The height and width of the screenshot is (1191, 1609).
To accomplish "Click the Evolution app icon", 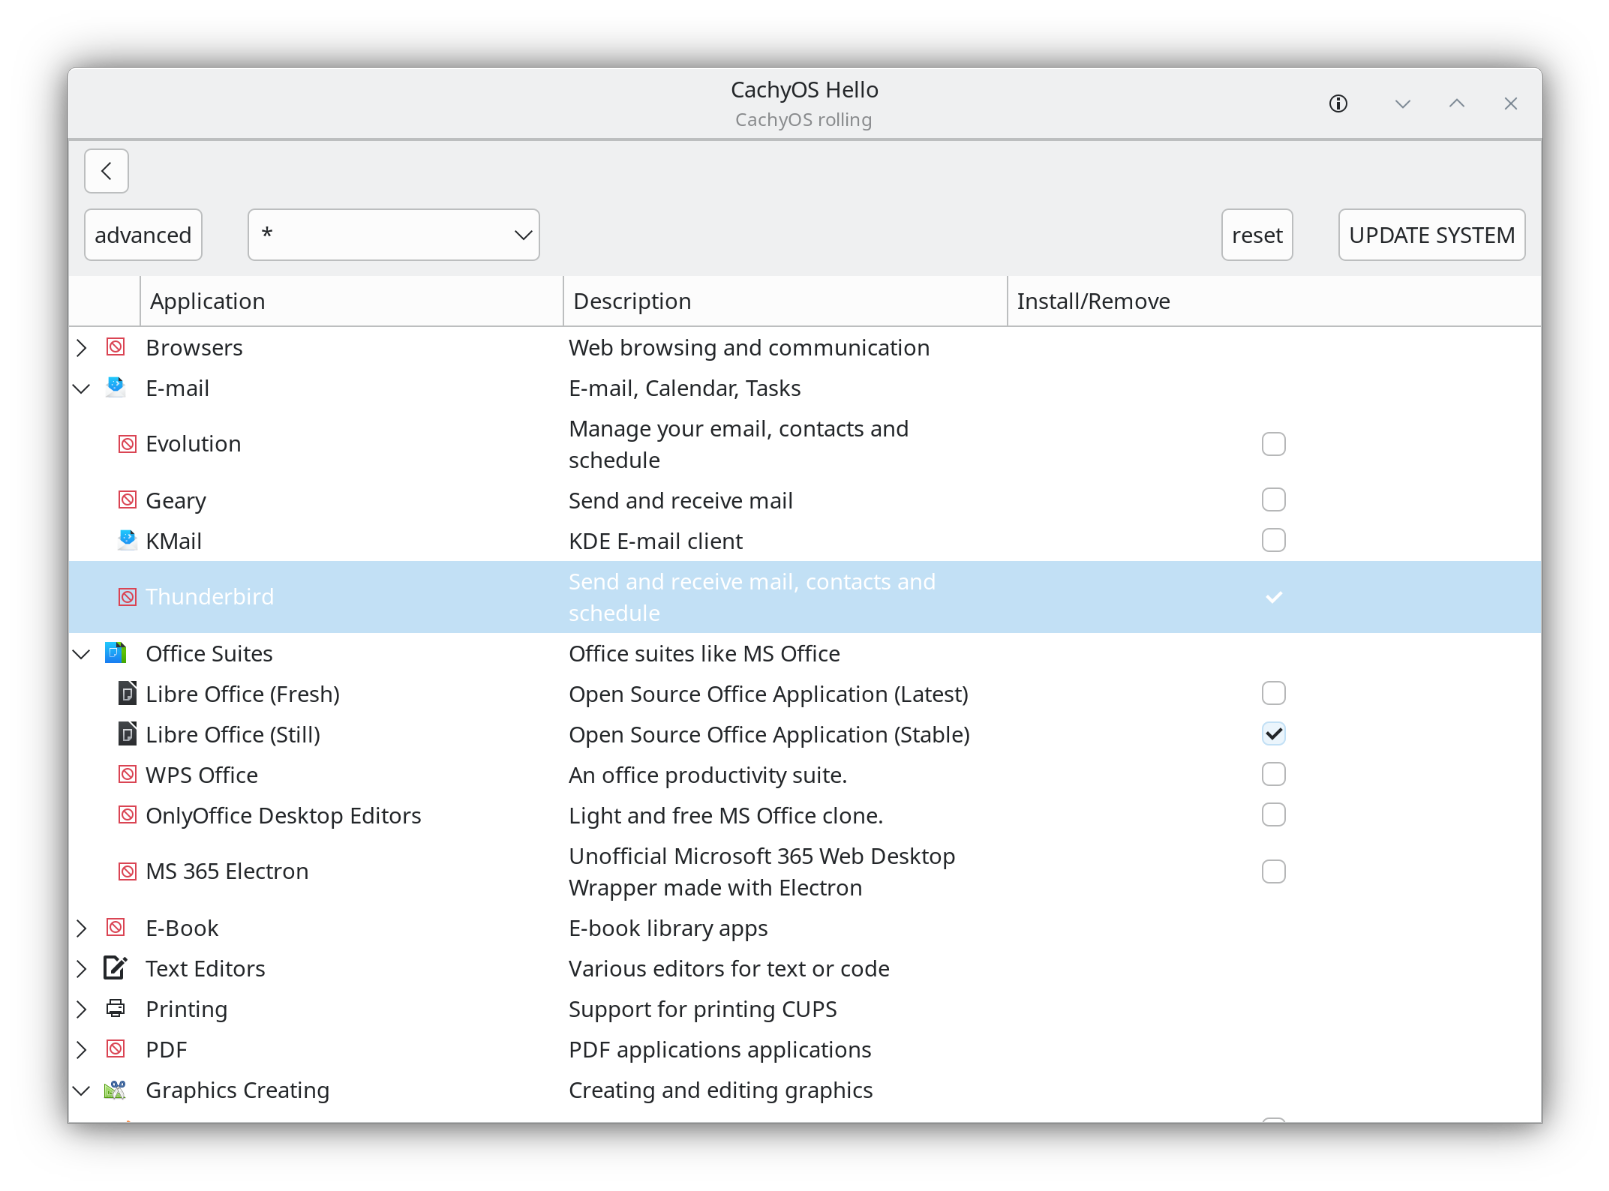I will pyautogui.click(x=127, y=444).
